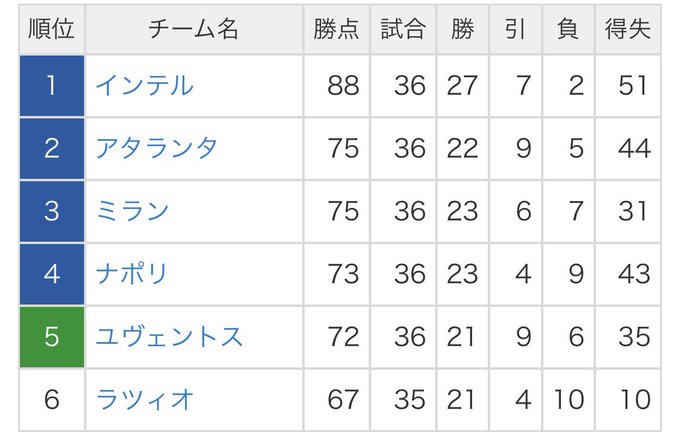
Task: Open the アタランタ team link
Action: coord(156,148)
